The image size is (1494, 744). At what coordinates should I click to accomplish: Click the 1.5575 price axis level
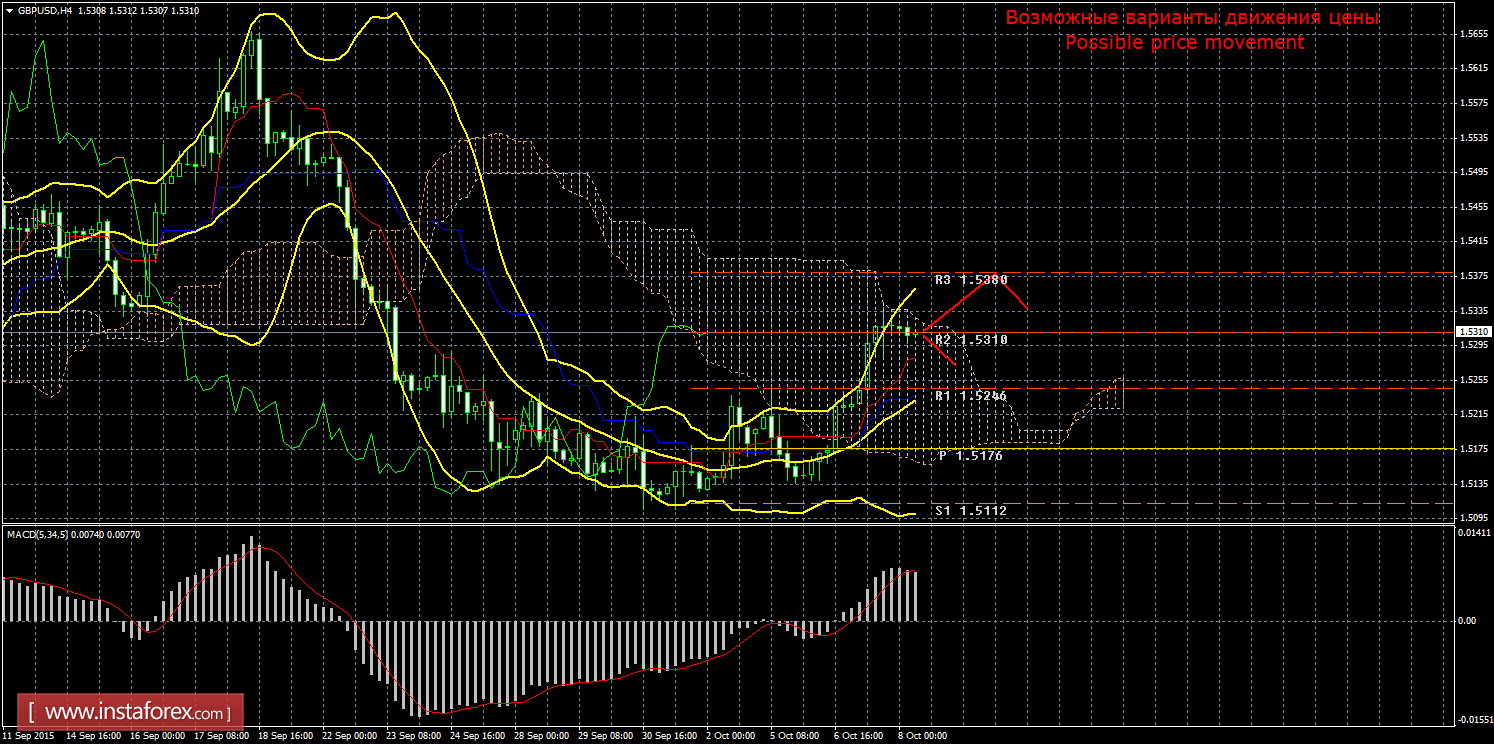click(x=1472, y=103)
